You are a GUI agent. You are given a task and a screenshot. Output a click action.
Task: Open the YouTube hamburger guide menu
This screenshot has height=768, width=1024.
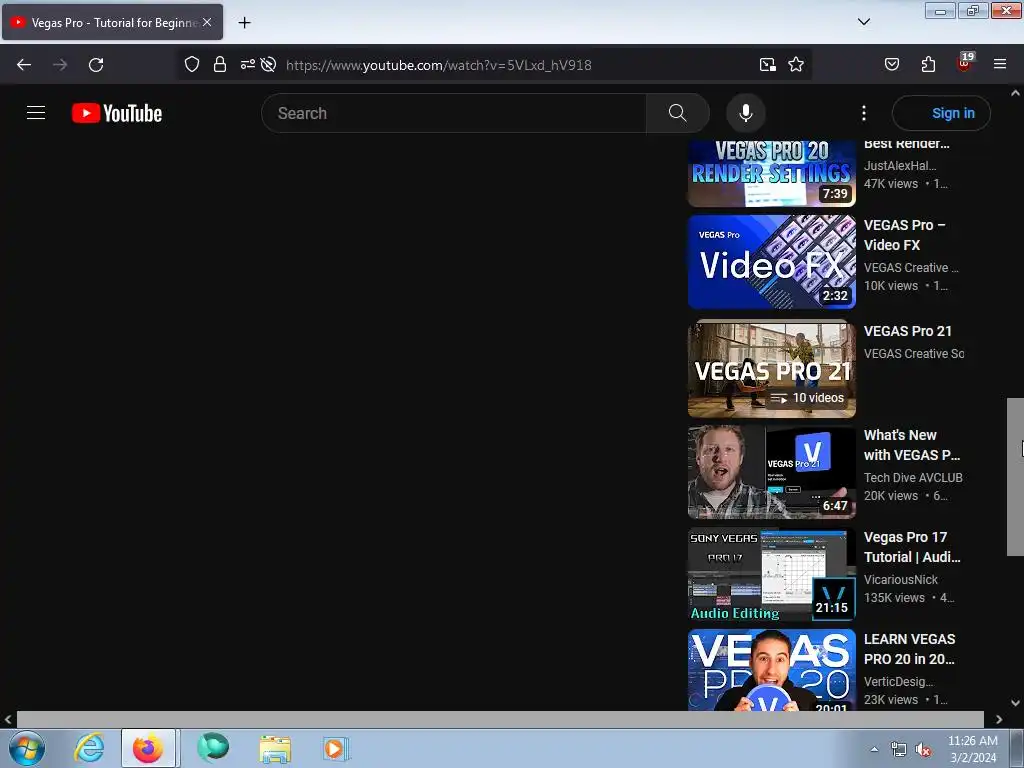[x=36, y=113]
